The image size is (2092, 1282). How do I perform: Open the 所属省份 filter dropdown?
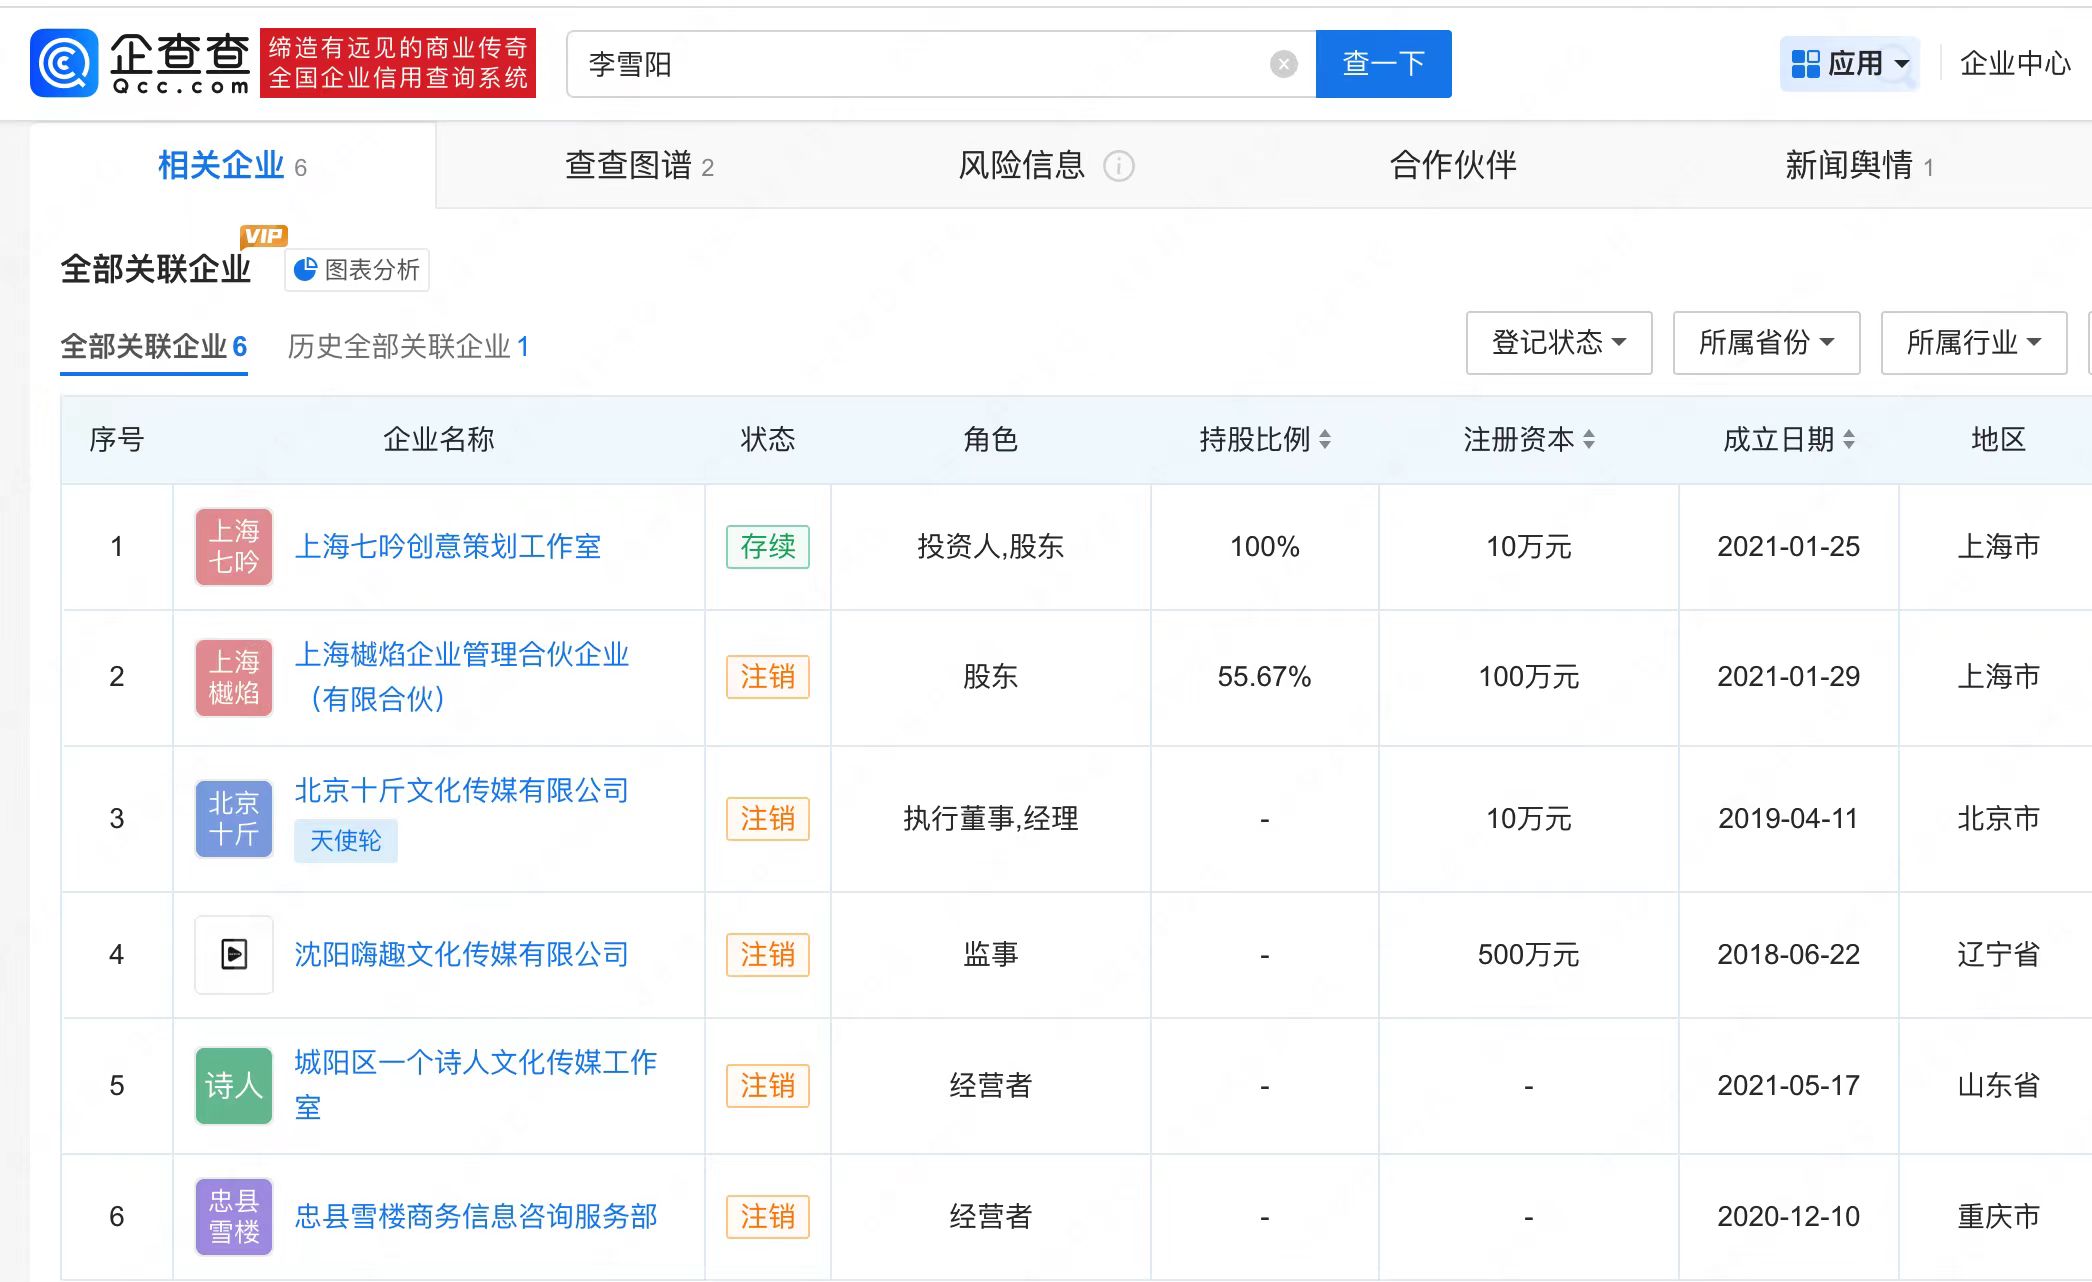(1766, 342)
